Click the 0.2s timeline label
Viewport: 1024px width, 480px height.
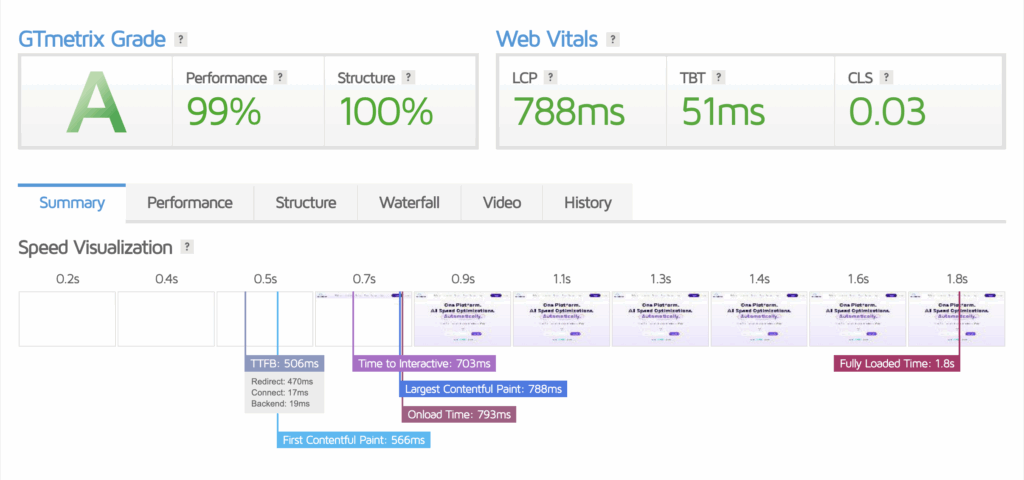67,280
